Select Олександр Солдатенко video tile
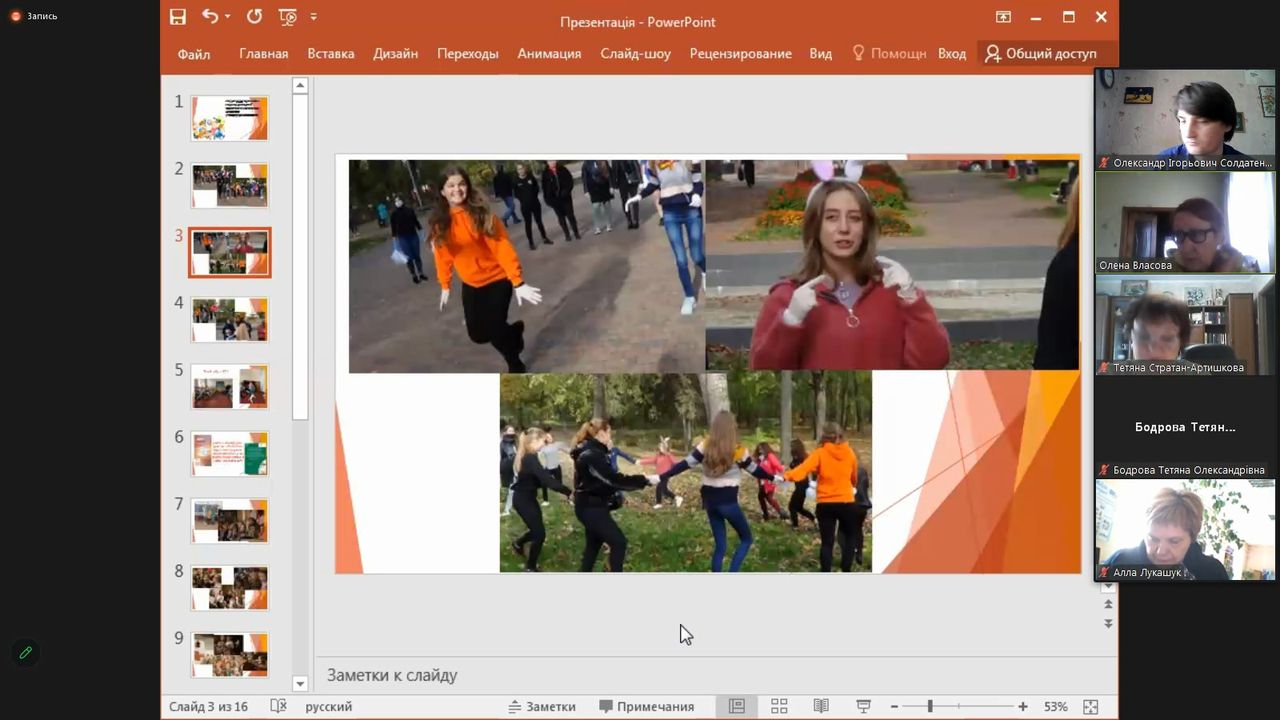Image resolution: width=1280 pixels, height=720 pixels. (x=1185, y=119)
